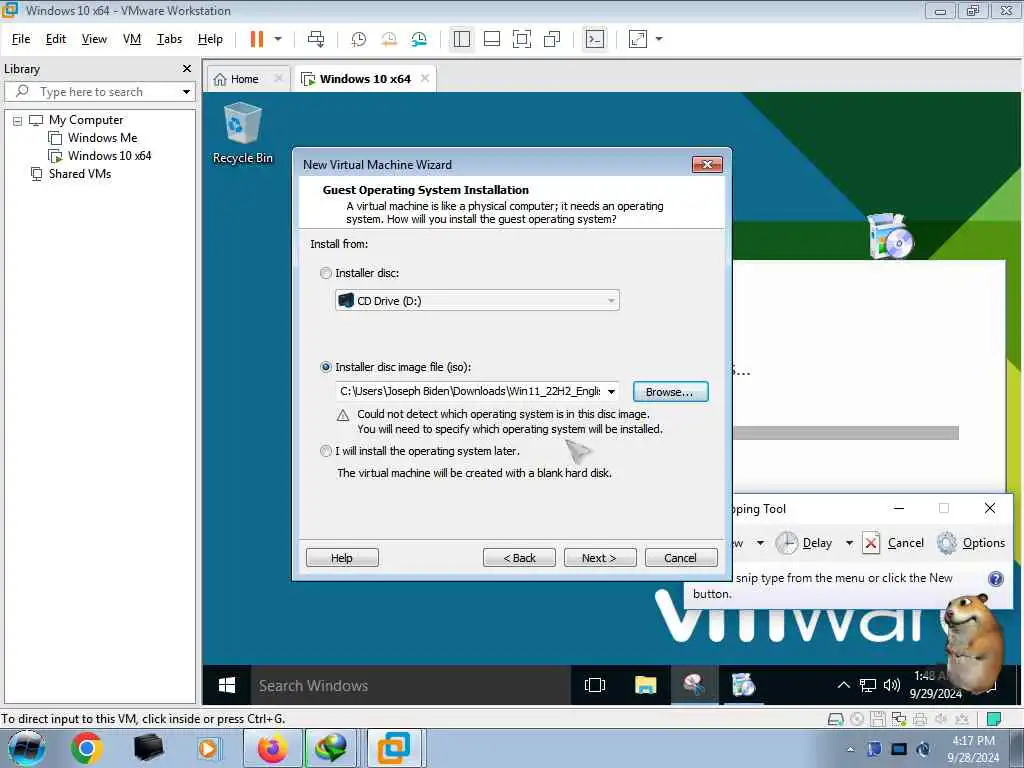Click the guest network tray icon
This screenshot has width=1024, height=768.
[868, 685]
